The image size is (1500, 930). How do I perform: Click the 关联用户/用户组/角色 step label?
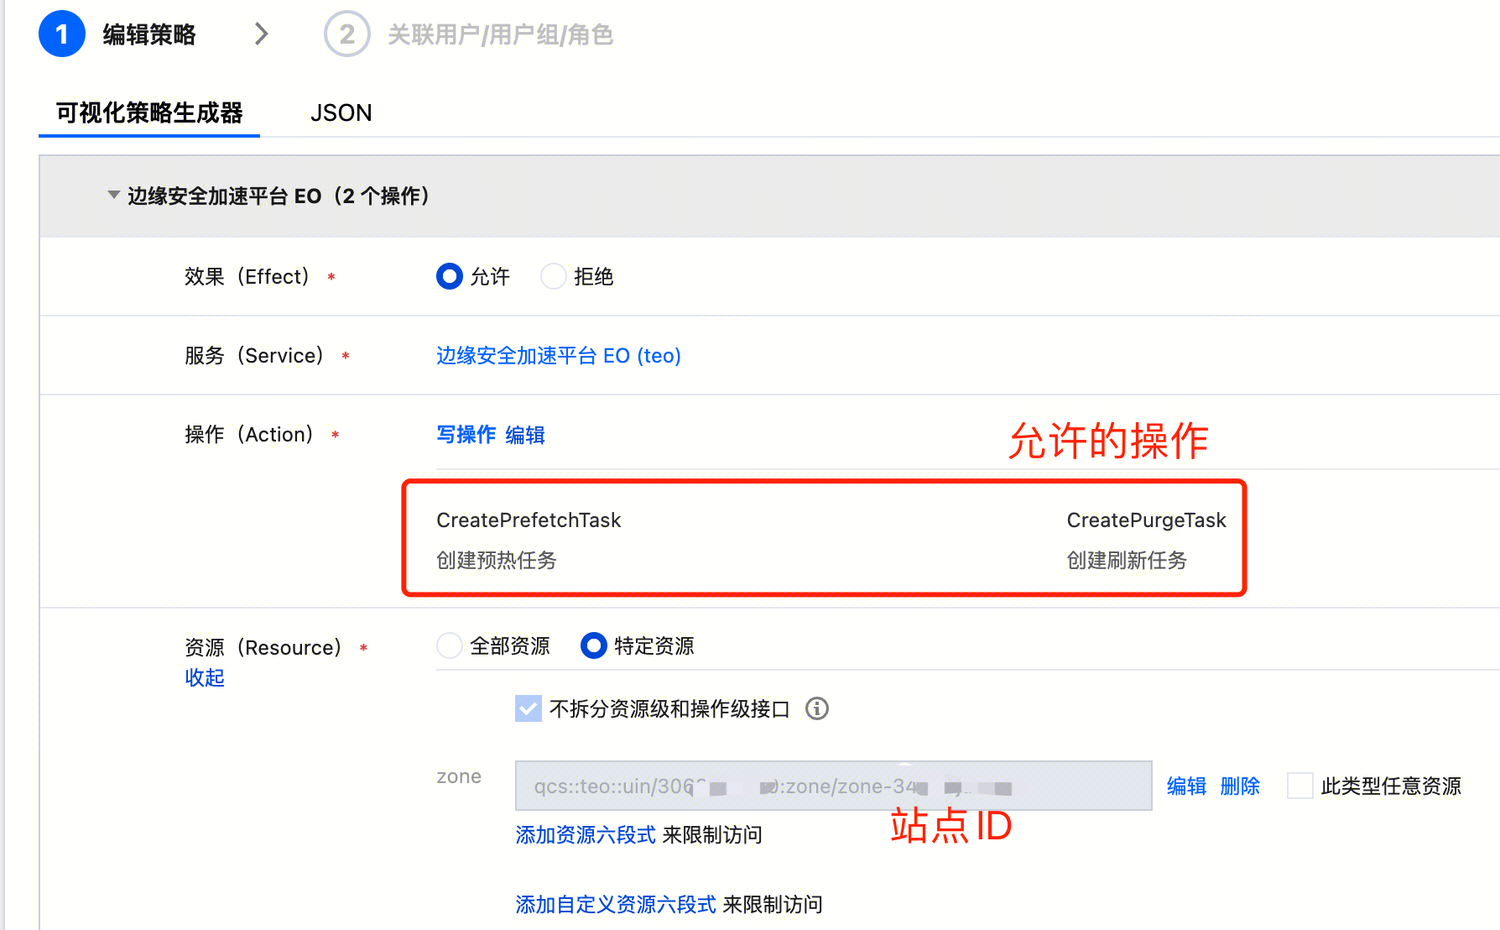point(500,35)
